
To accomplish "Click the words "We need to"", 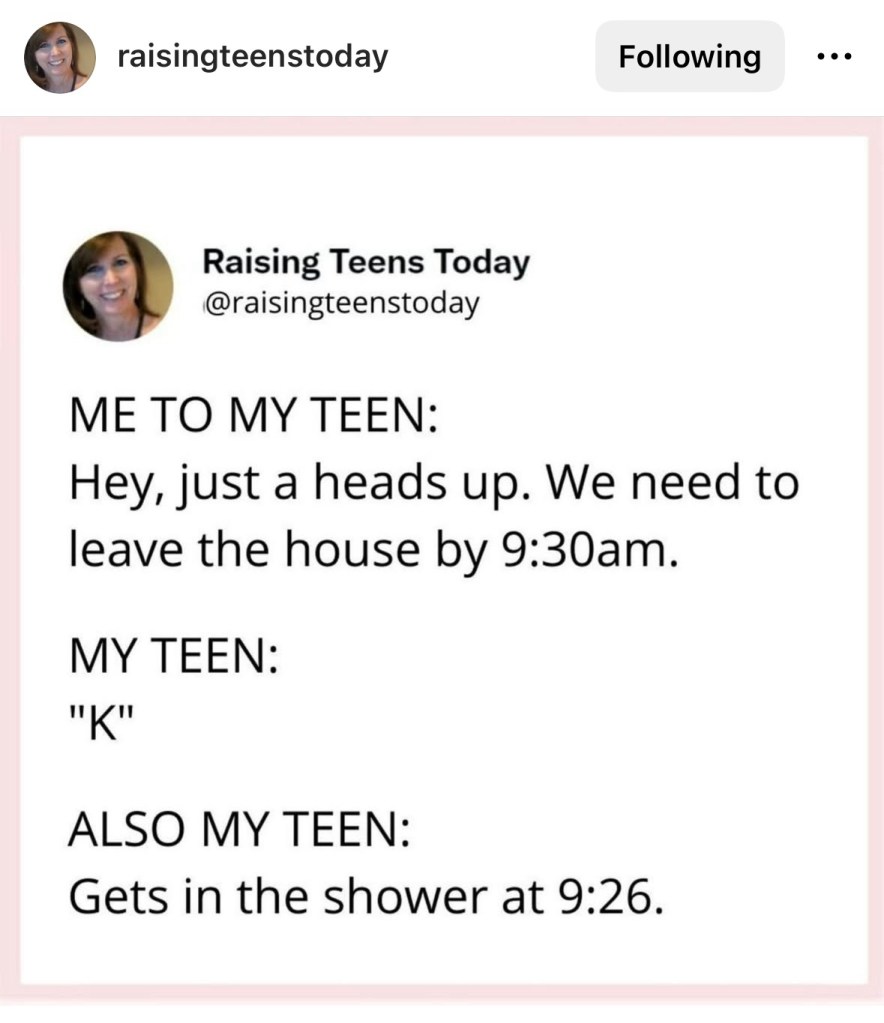I will pyautogui.click(x=674, y=484).
